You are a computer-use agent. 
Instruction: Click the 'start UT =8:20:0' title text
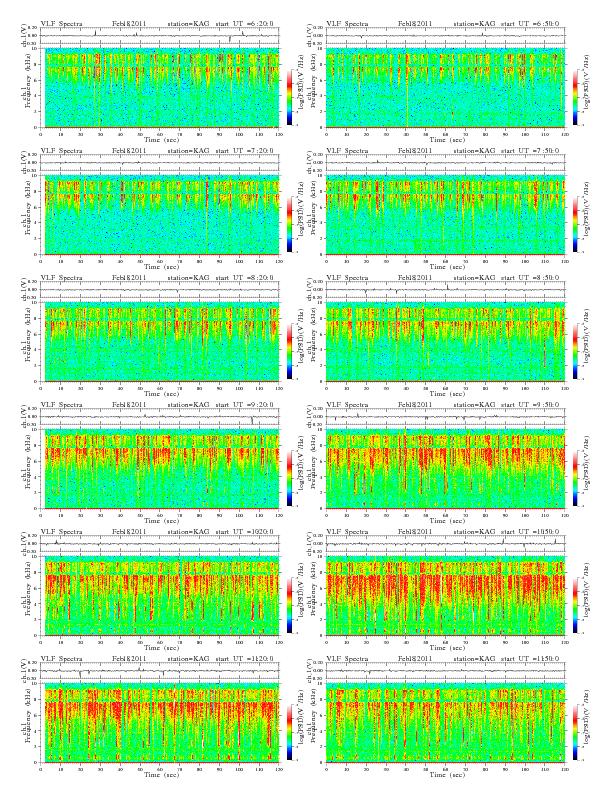(244, 278)
